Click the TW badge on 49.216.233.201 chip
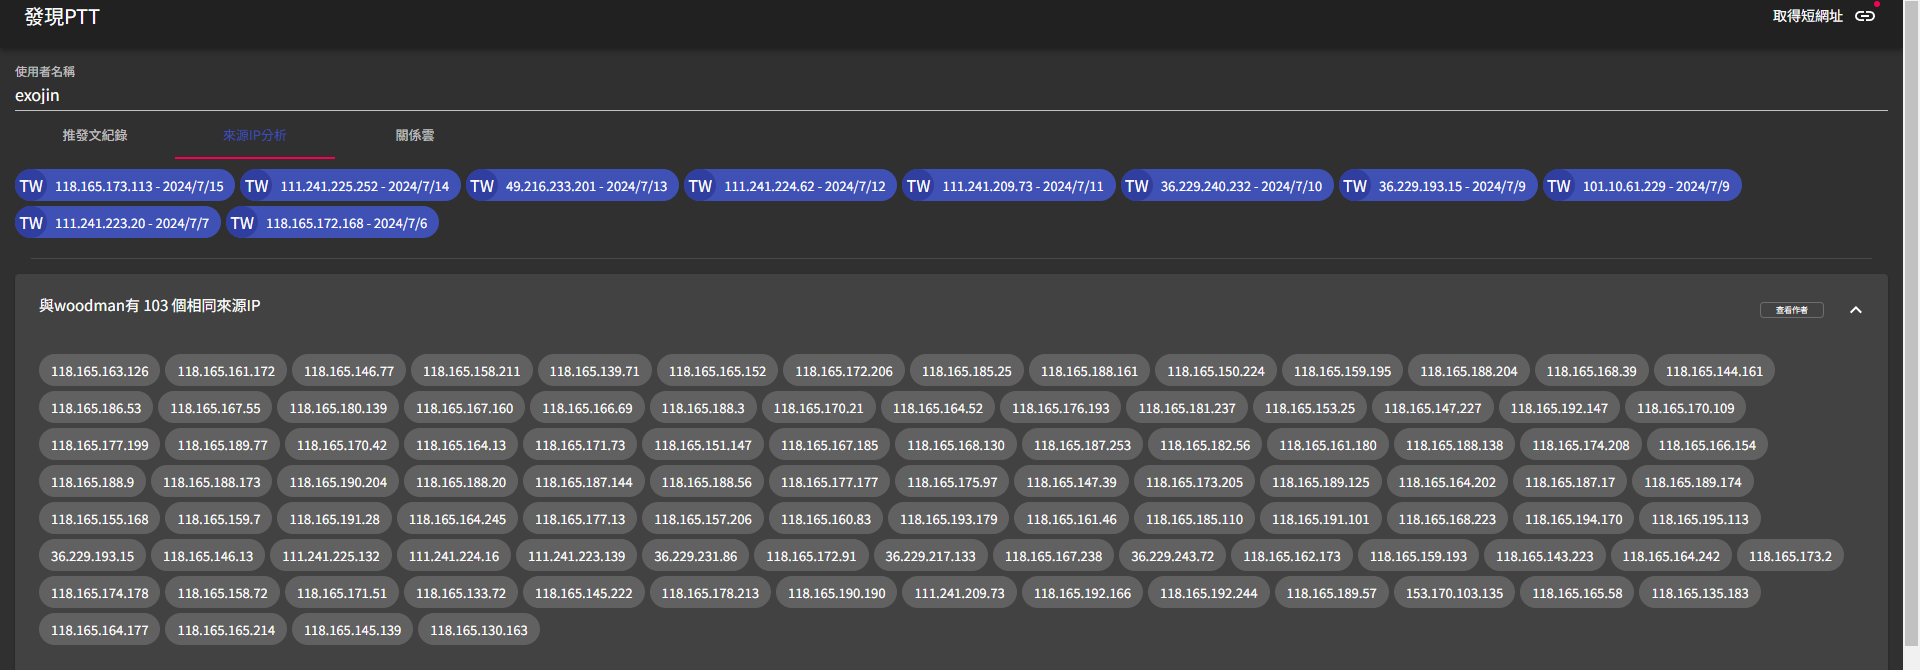 tap(482, 186)
